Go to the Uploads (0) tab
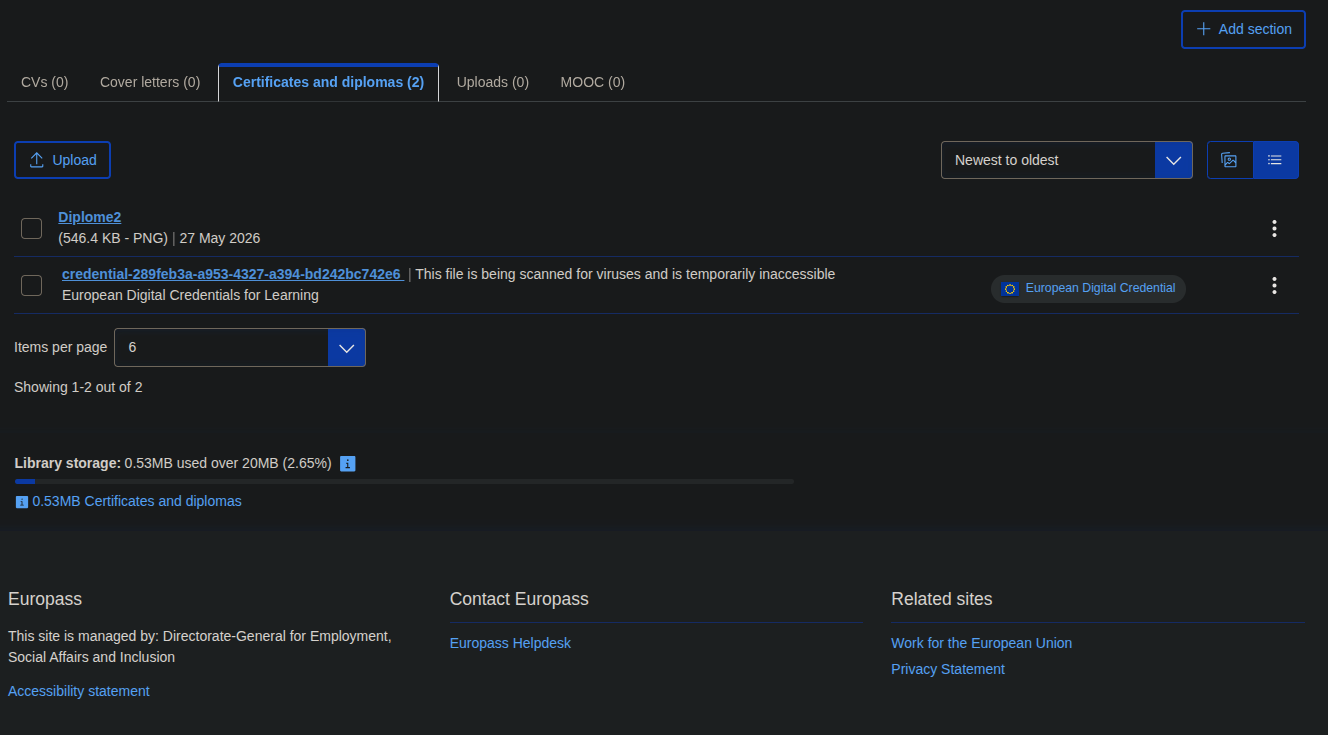The width and height of the screenshot is (1328, 735). (x=493, y=82)
